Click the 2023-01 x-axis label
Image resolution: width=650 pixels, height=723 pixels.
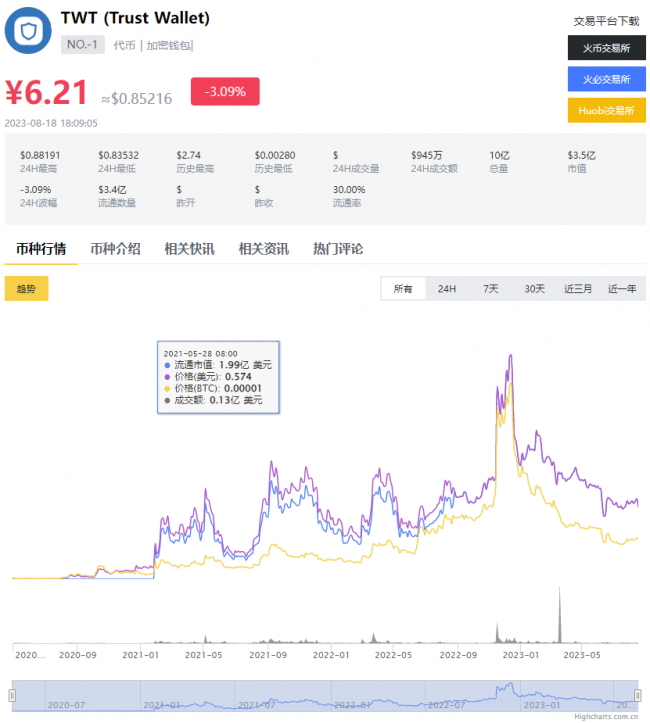pos(520,655)
